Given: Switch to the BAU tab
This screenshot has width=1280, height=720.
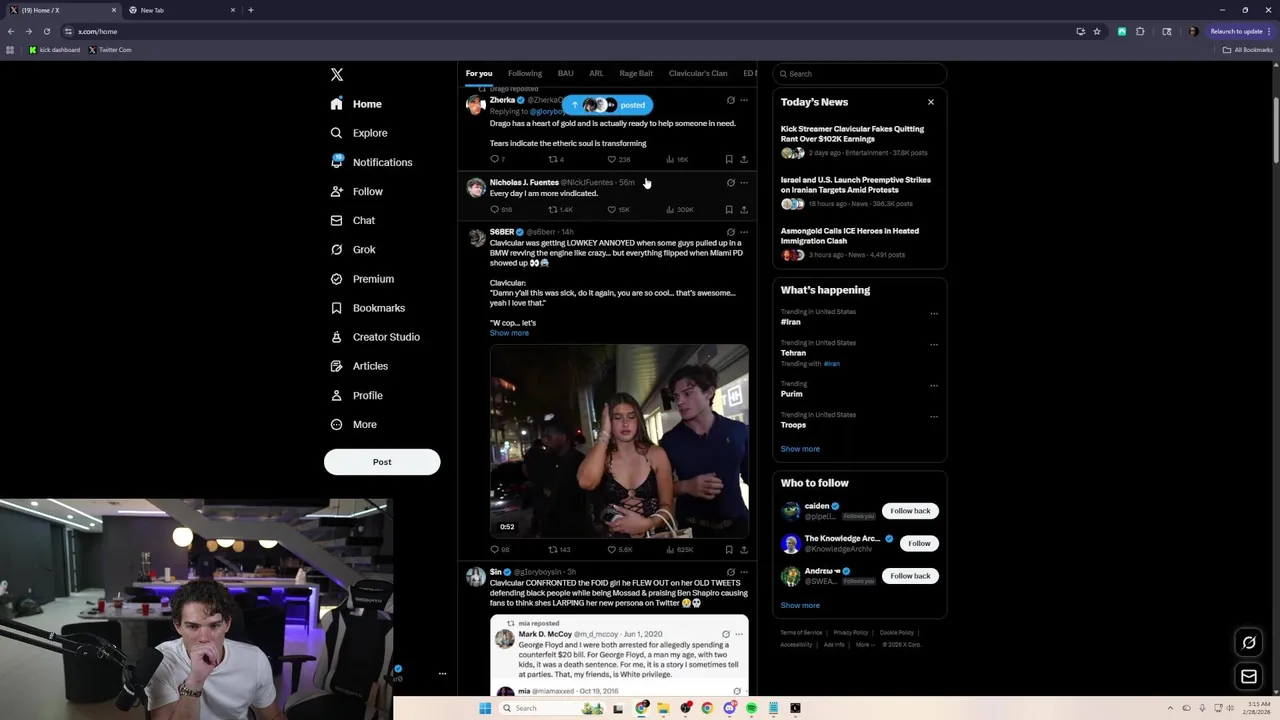Looking at the screenshot, I should [x=565, y=73].
